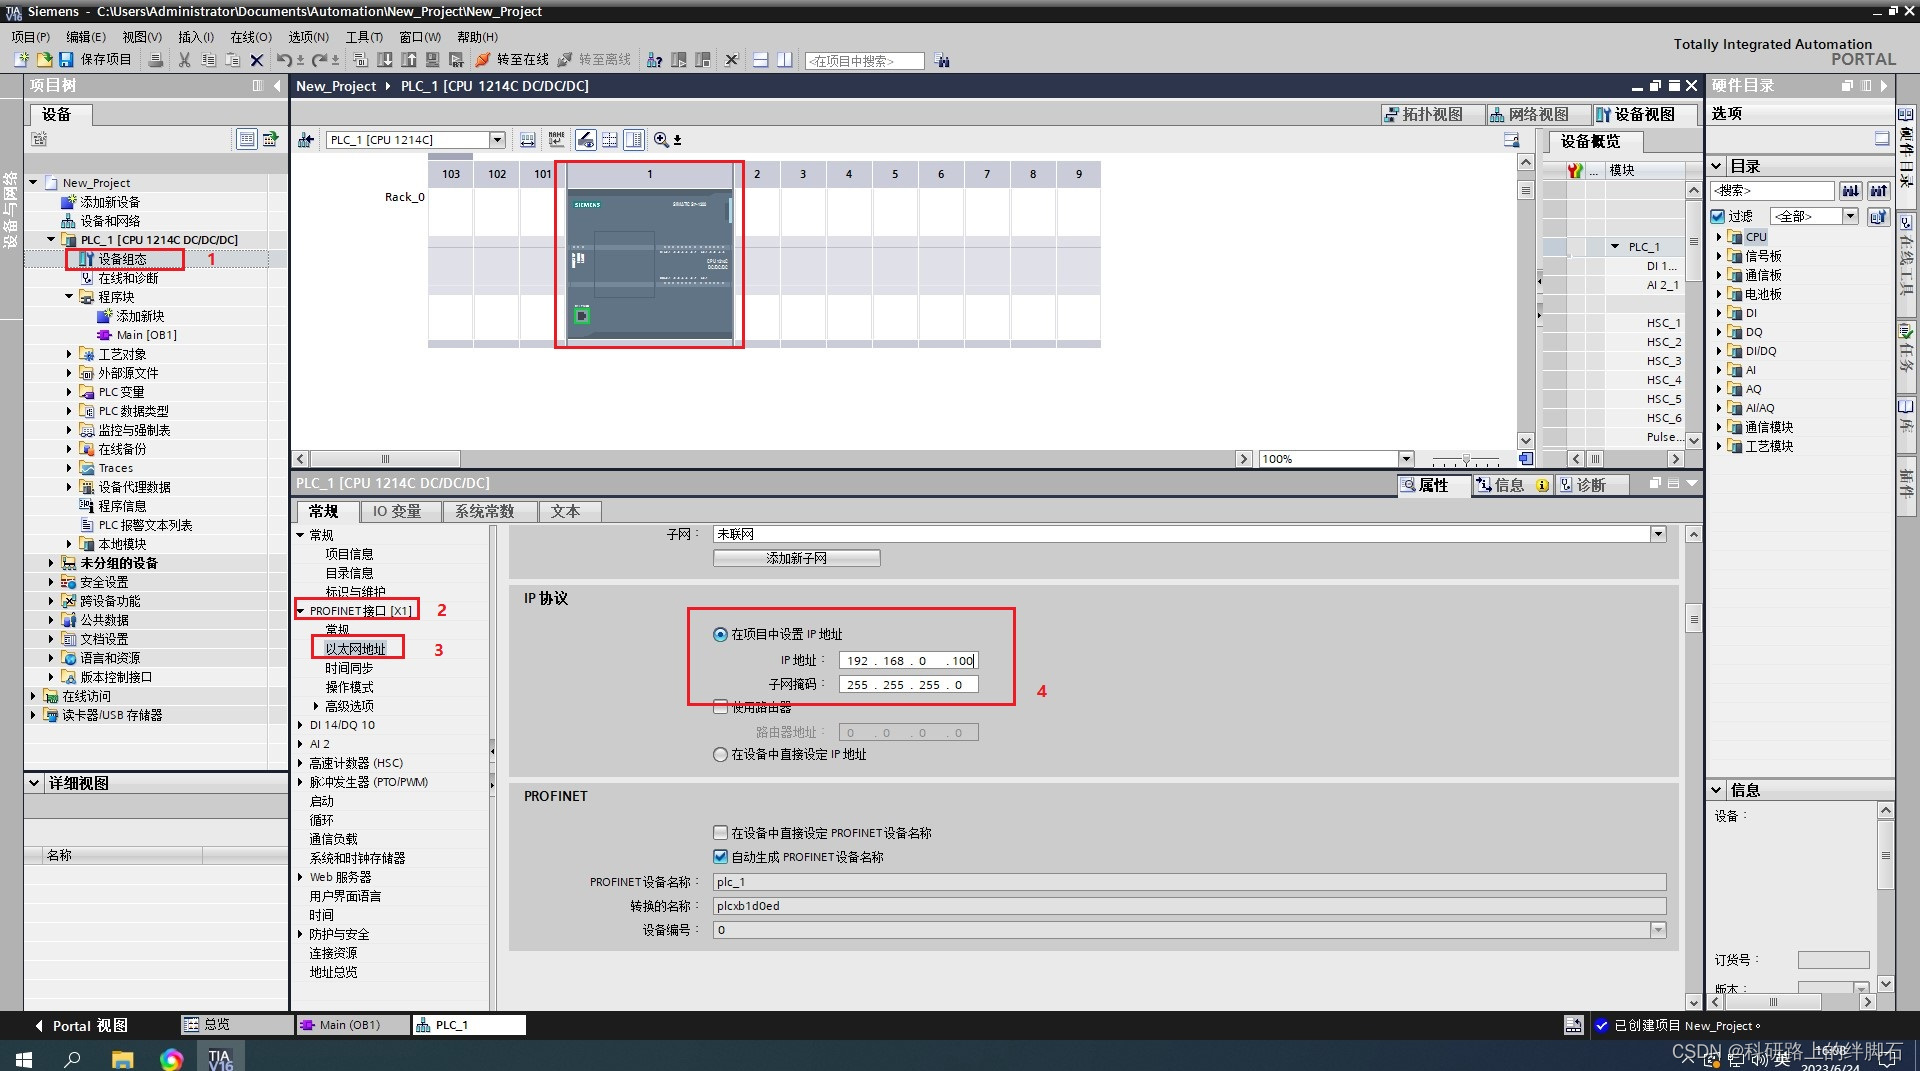
Task: Click the search downward icon in hardware catalog
Action: 1851,190
